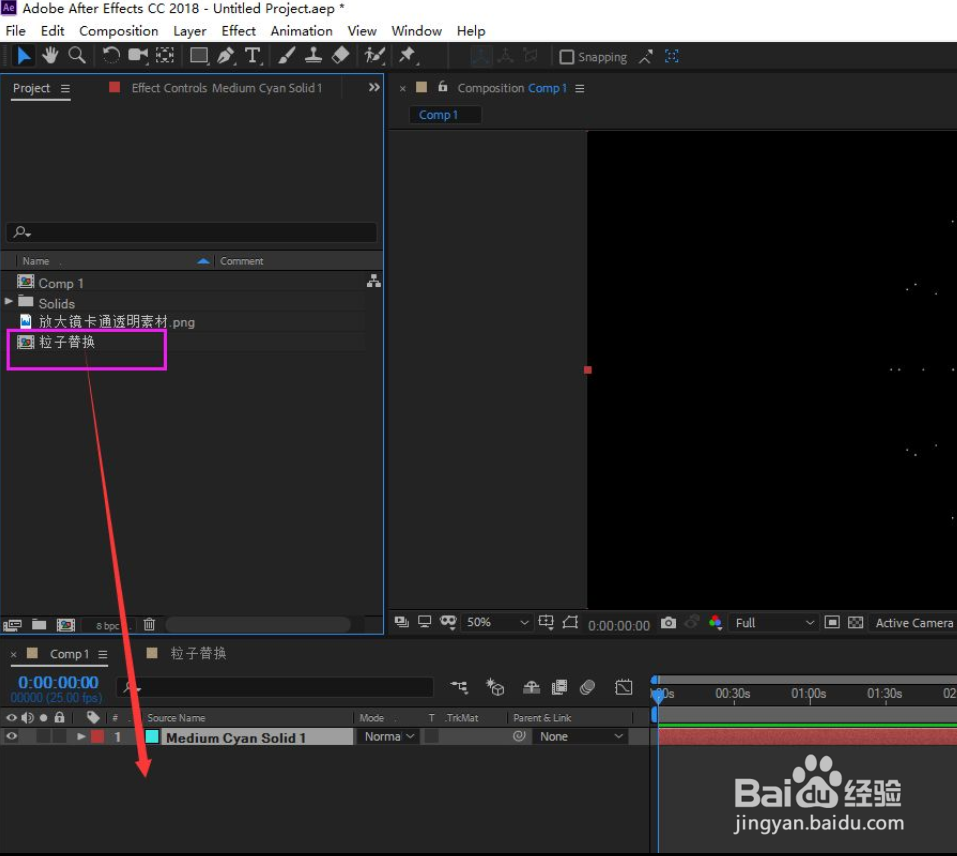Select the Clone Stamp tool
The height and width of the screenshot is (856, 957).
[313, 56]
